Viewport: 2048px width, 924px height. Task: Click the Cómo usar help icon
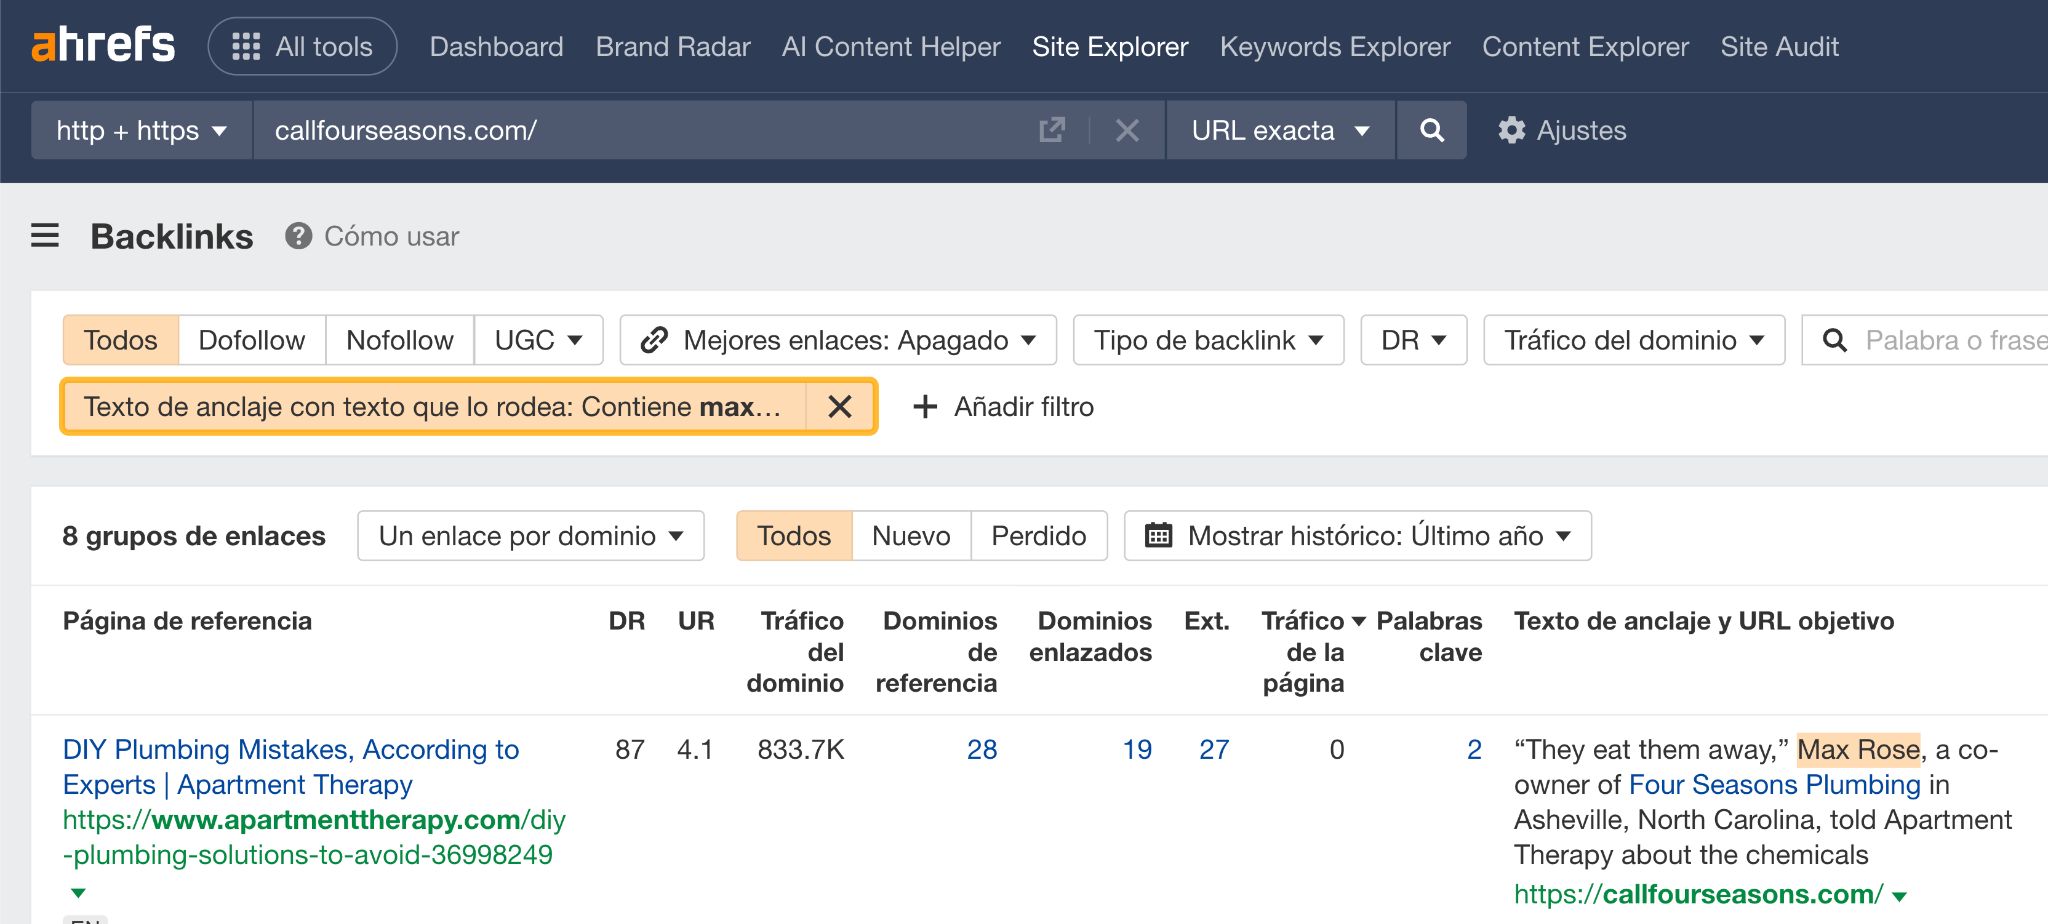[x=298, y=236]
